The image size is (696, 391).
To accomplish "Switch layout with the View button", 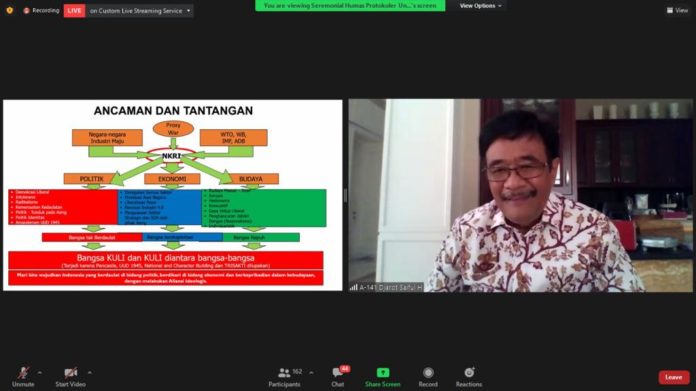I will (677, 10).
